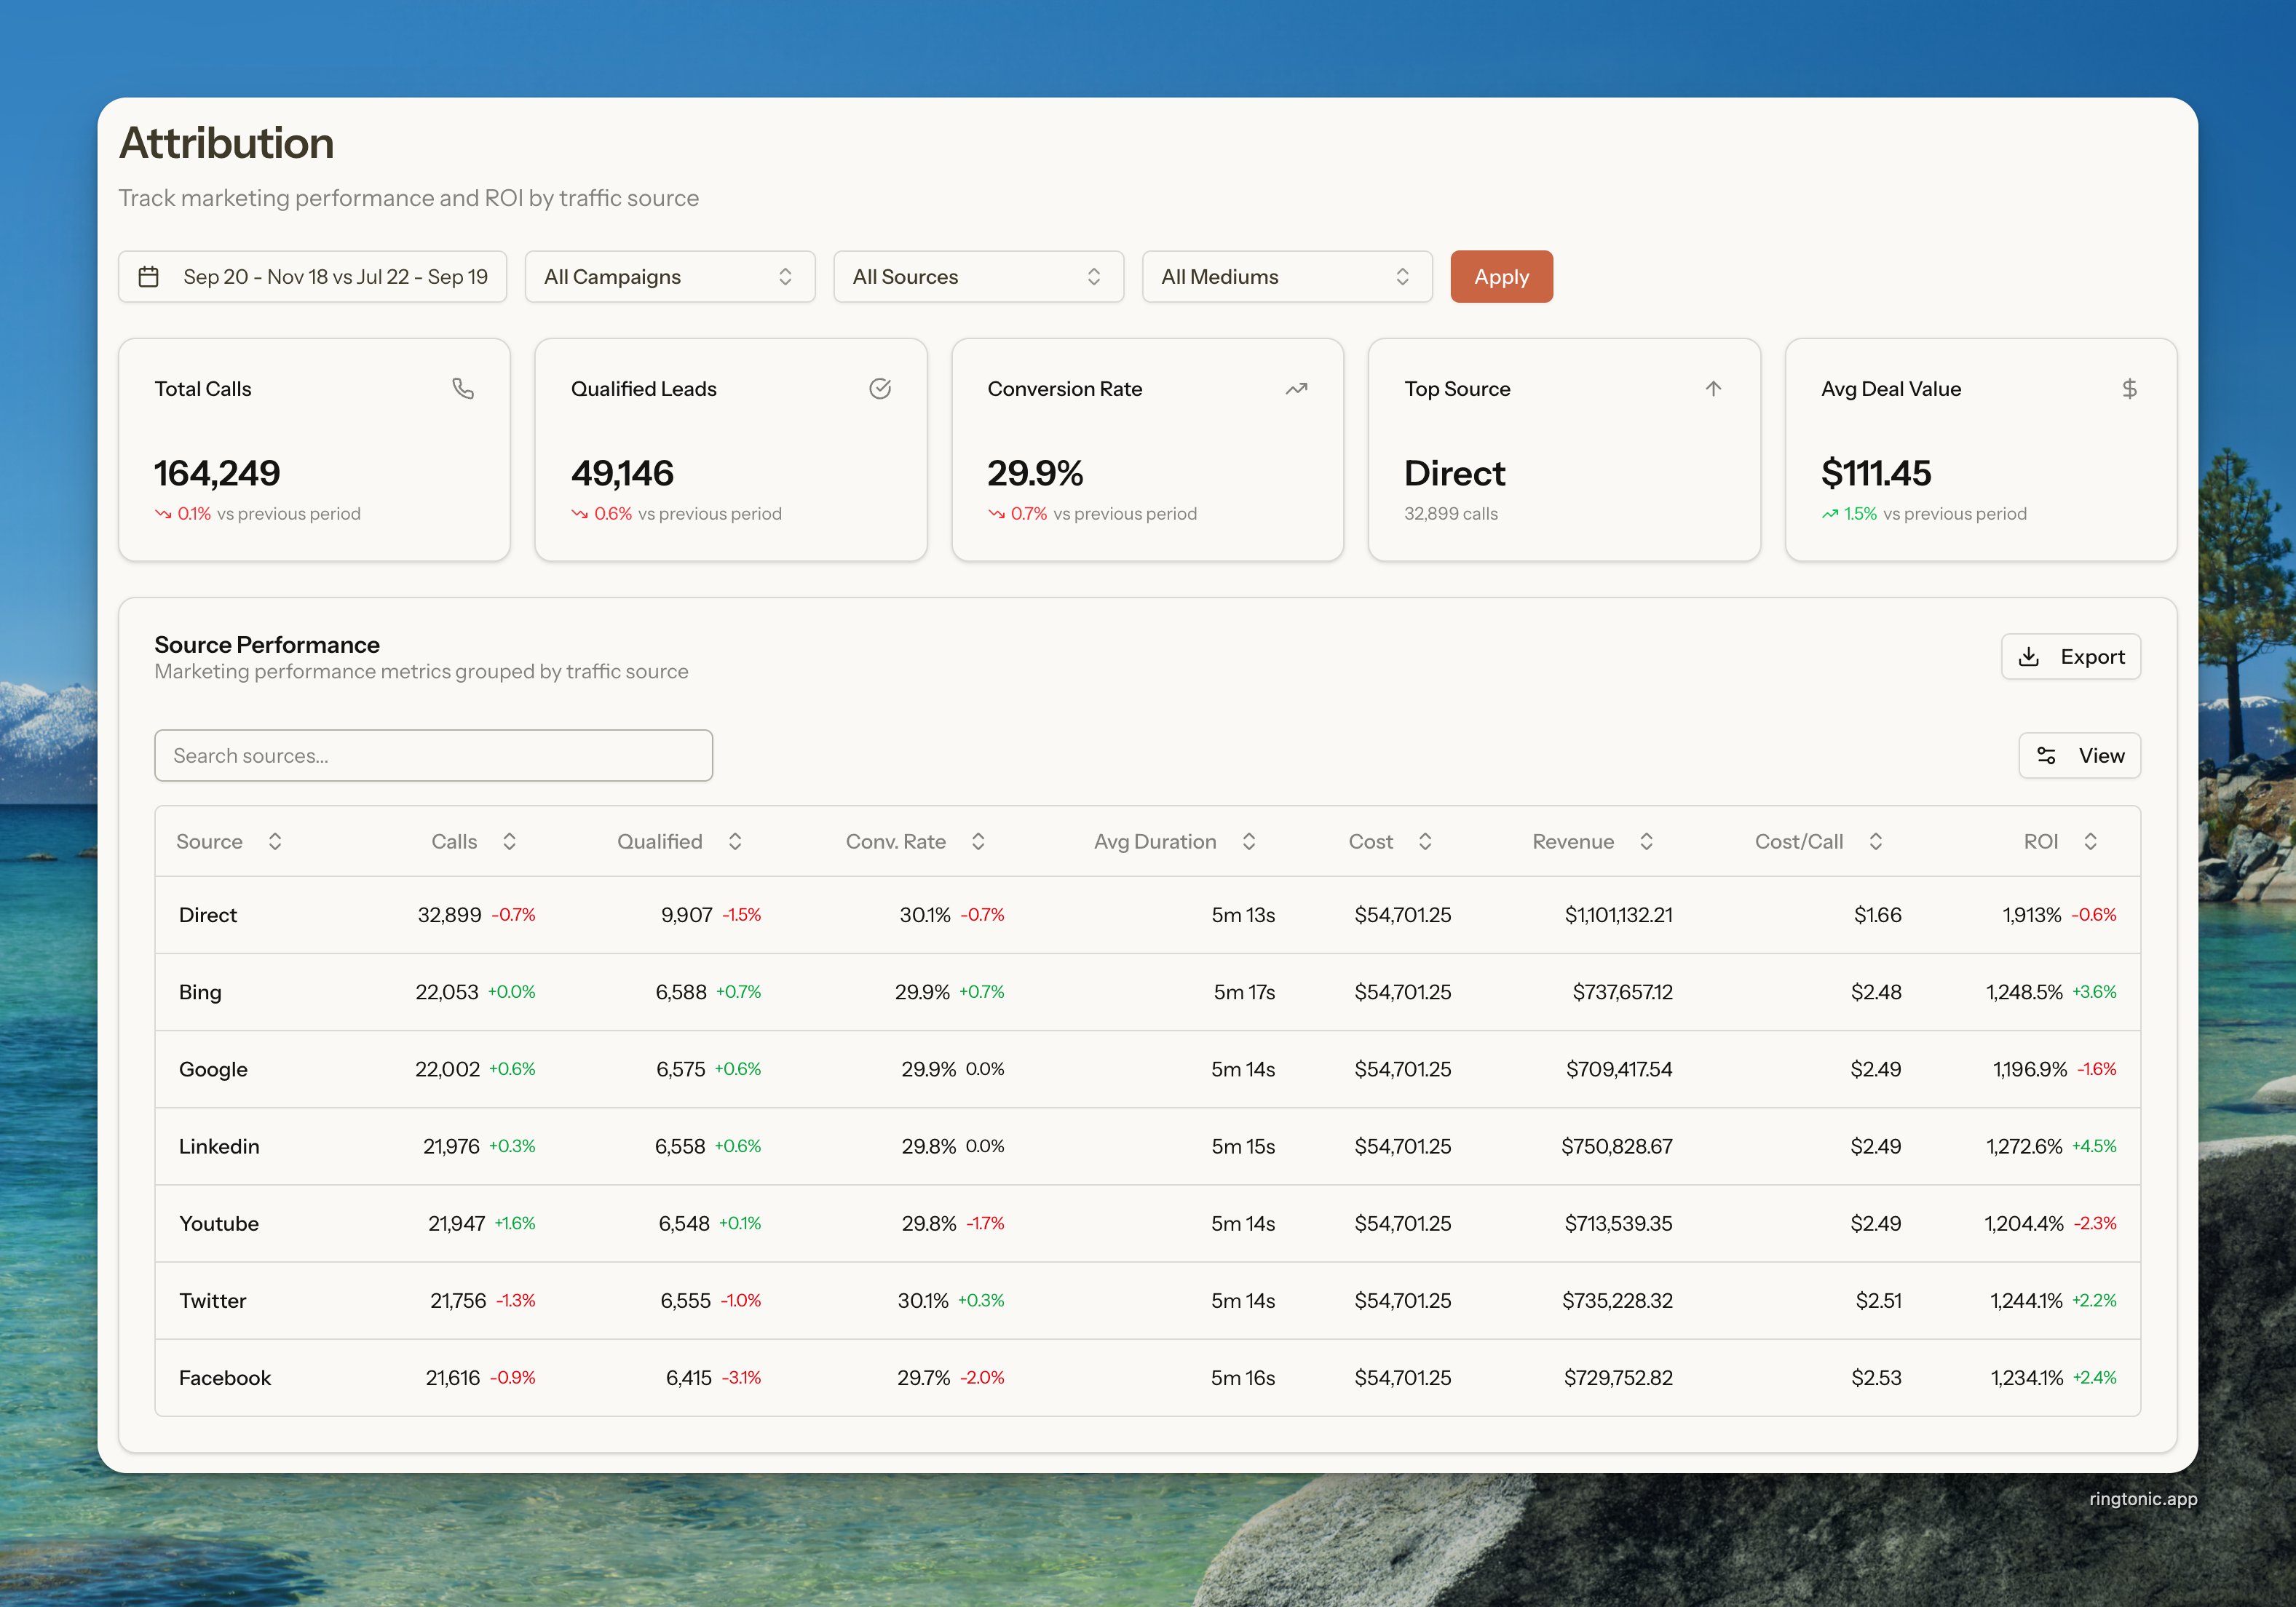This screenshot has height=1607, width=2296.
Task: Expand the All Mediums dropdown
Action: [1286, 277]
